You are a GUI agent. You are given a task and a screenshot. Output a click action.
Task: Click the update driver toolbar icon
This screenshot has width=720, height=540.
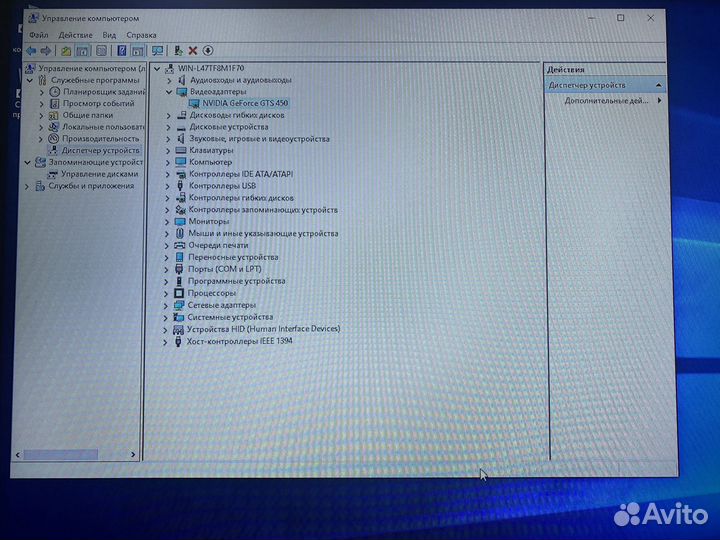[x=178, y=50]
